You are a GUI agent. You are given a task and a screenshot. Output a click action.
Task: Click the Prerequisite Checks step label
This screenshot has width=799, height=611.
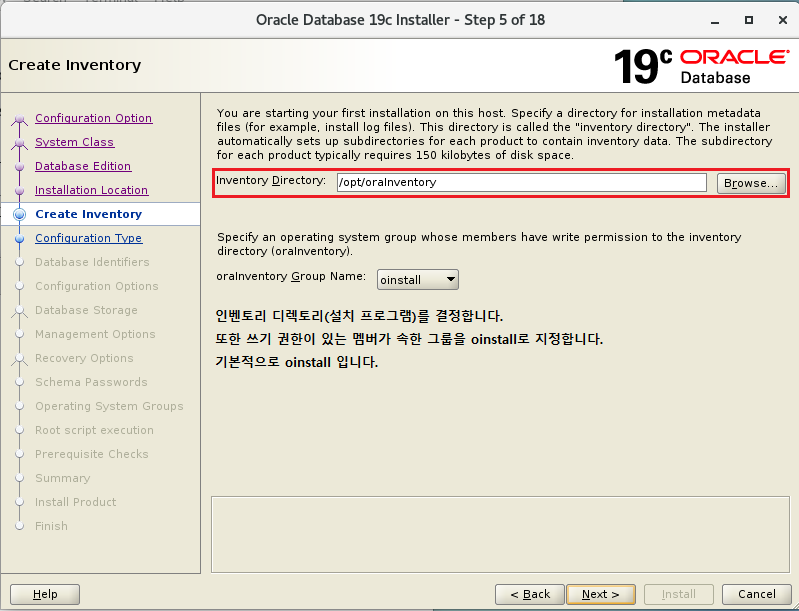click(x=92, y=454)
